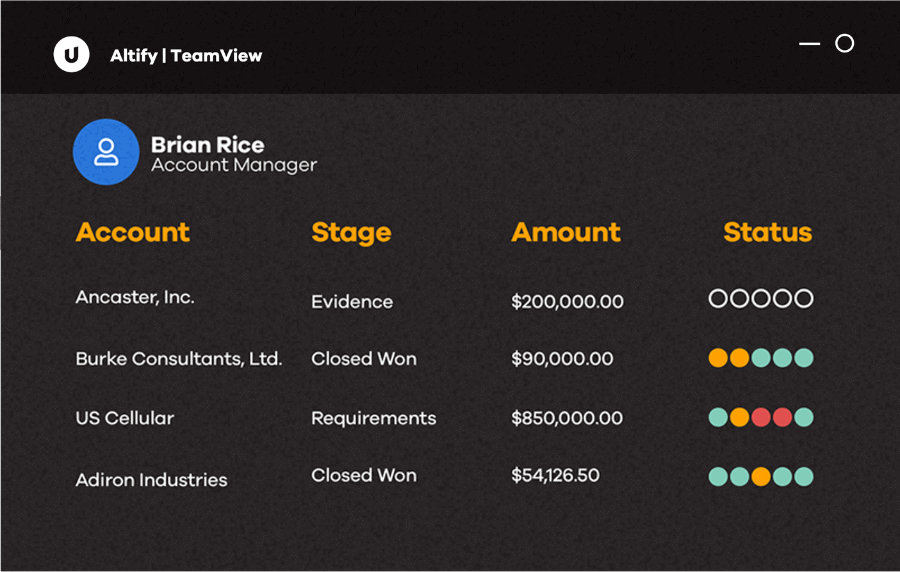Click the $54,126.50 amount
This screenshot has width=900, height=572.
[x=555, y=475]
